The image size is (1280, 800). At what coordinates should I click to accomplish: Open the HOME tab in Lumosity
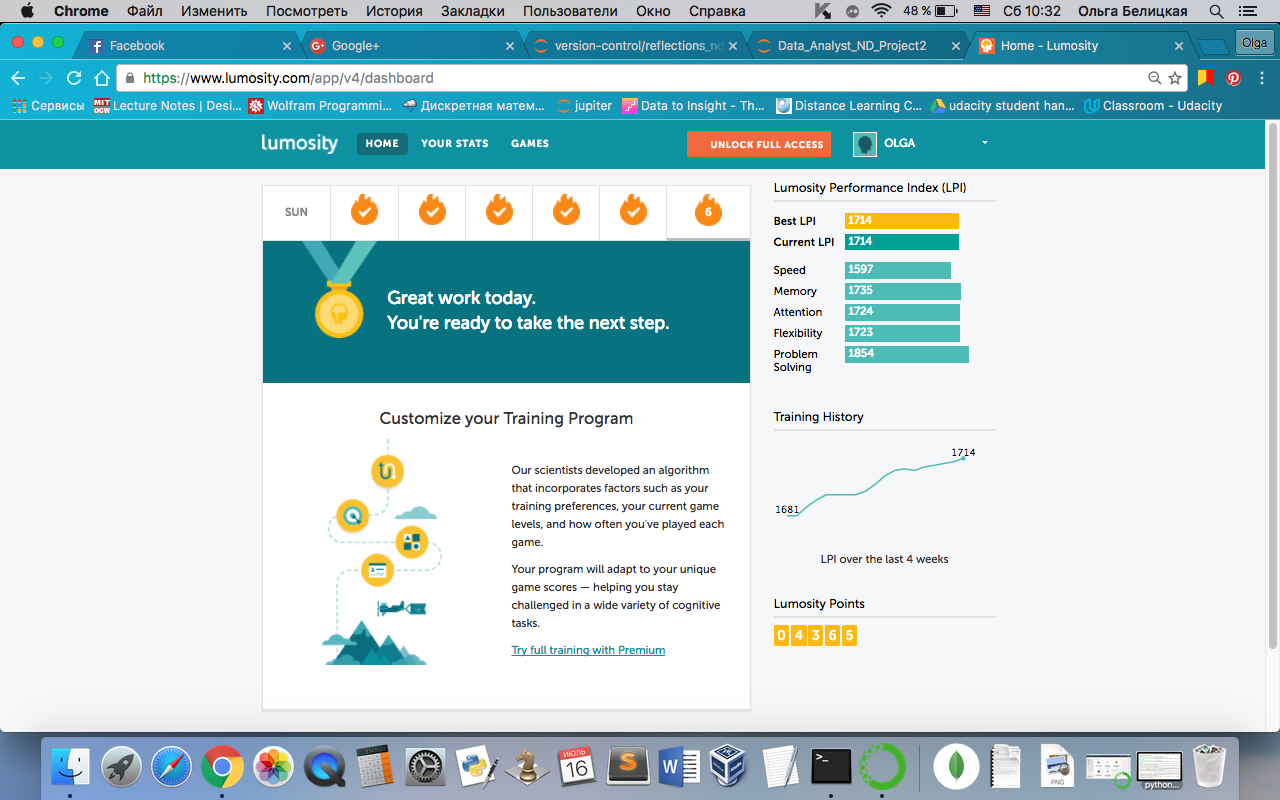(382, 143)
